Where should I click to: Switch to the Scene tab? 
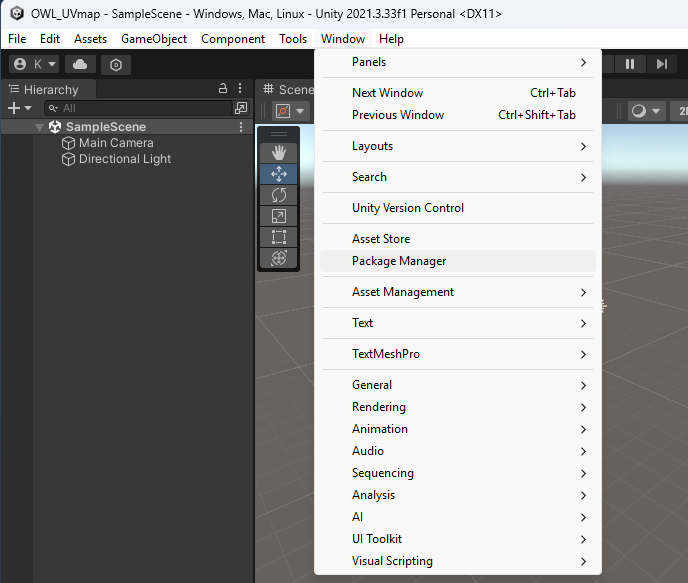click(x=288, y=89)
